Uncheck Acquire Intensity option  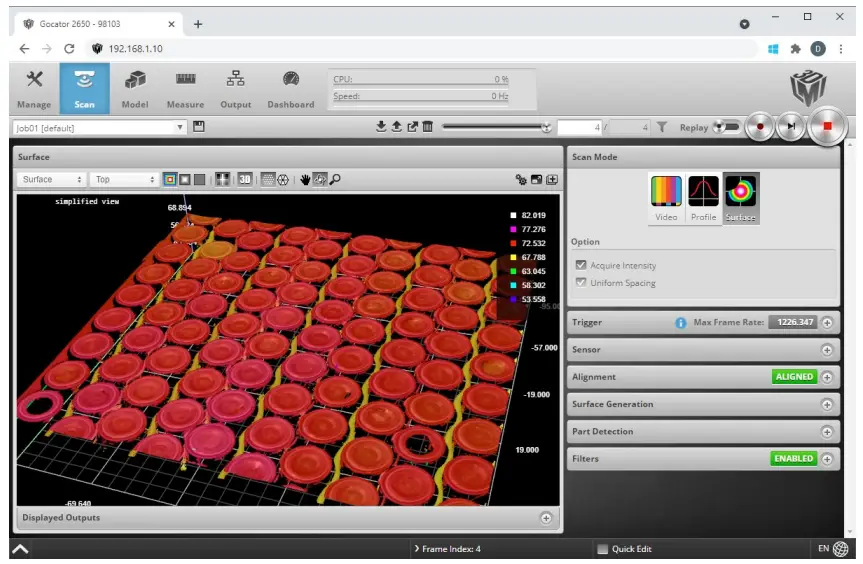click(581, 266)
